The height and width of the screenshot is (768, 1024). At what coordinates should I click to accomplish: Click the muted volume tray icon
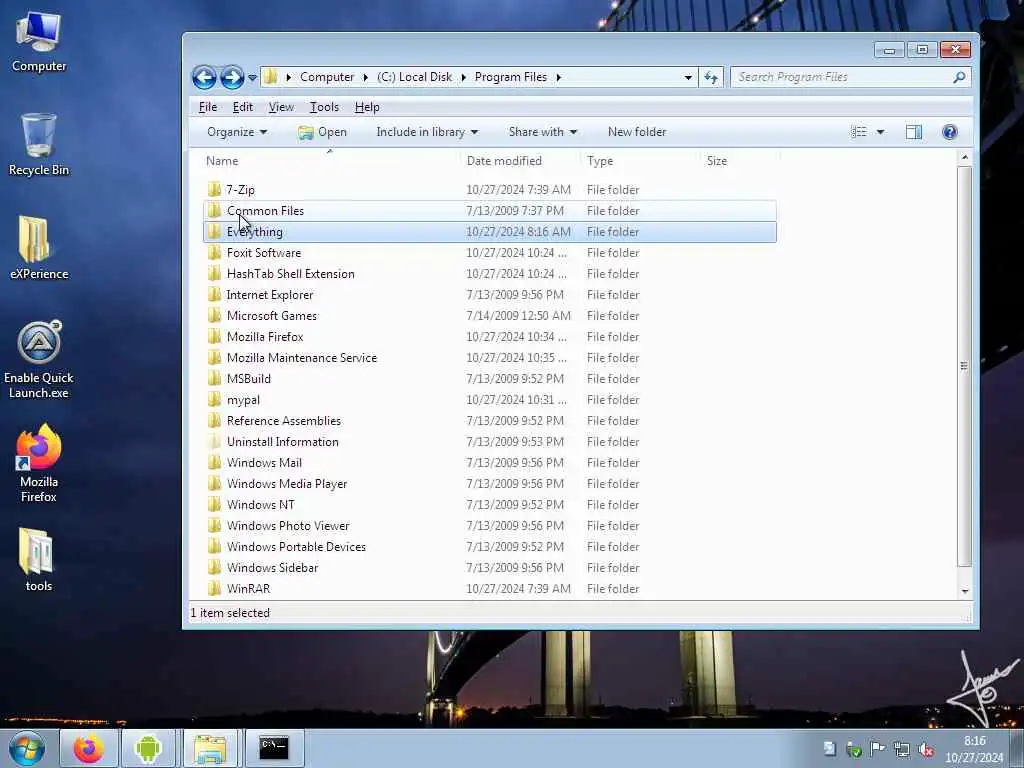925,750
